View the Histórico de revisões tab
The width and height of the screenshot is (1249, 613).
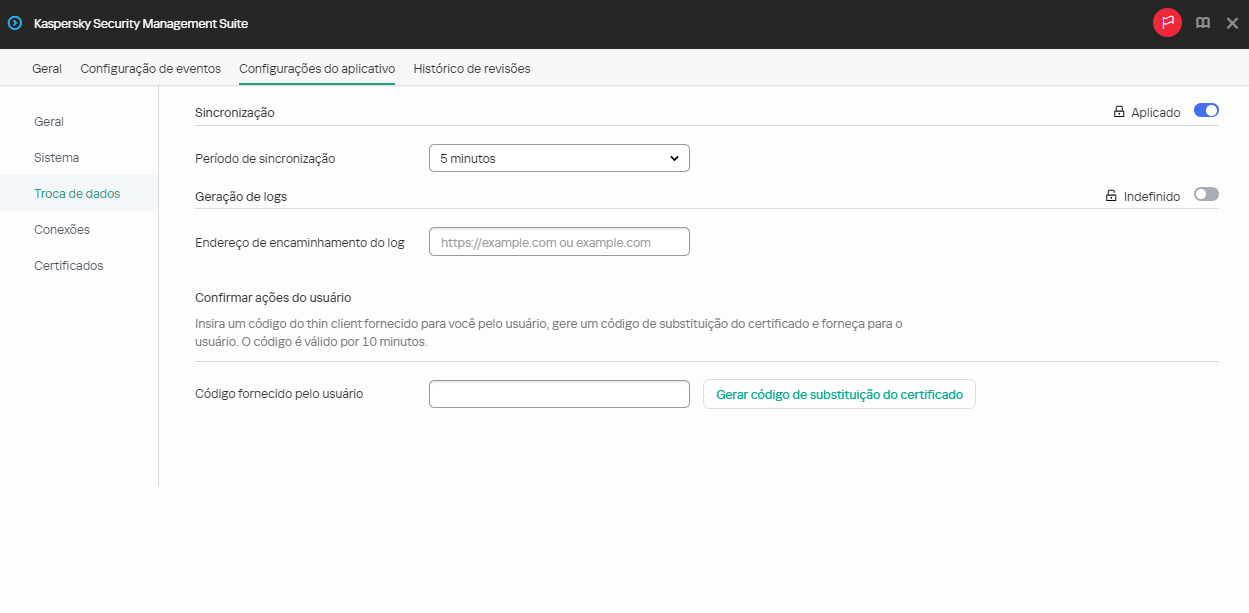click(470, 68)
